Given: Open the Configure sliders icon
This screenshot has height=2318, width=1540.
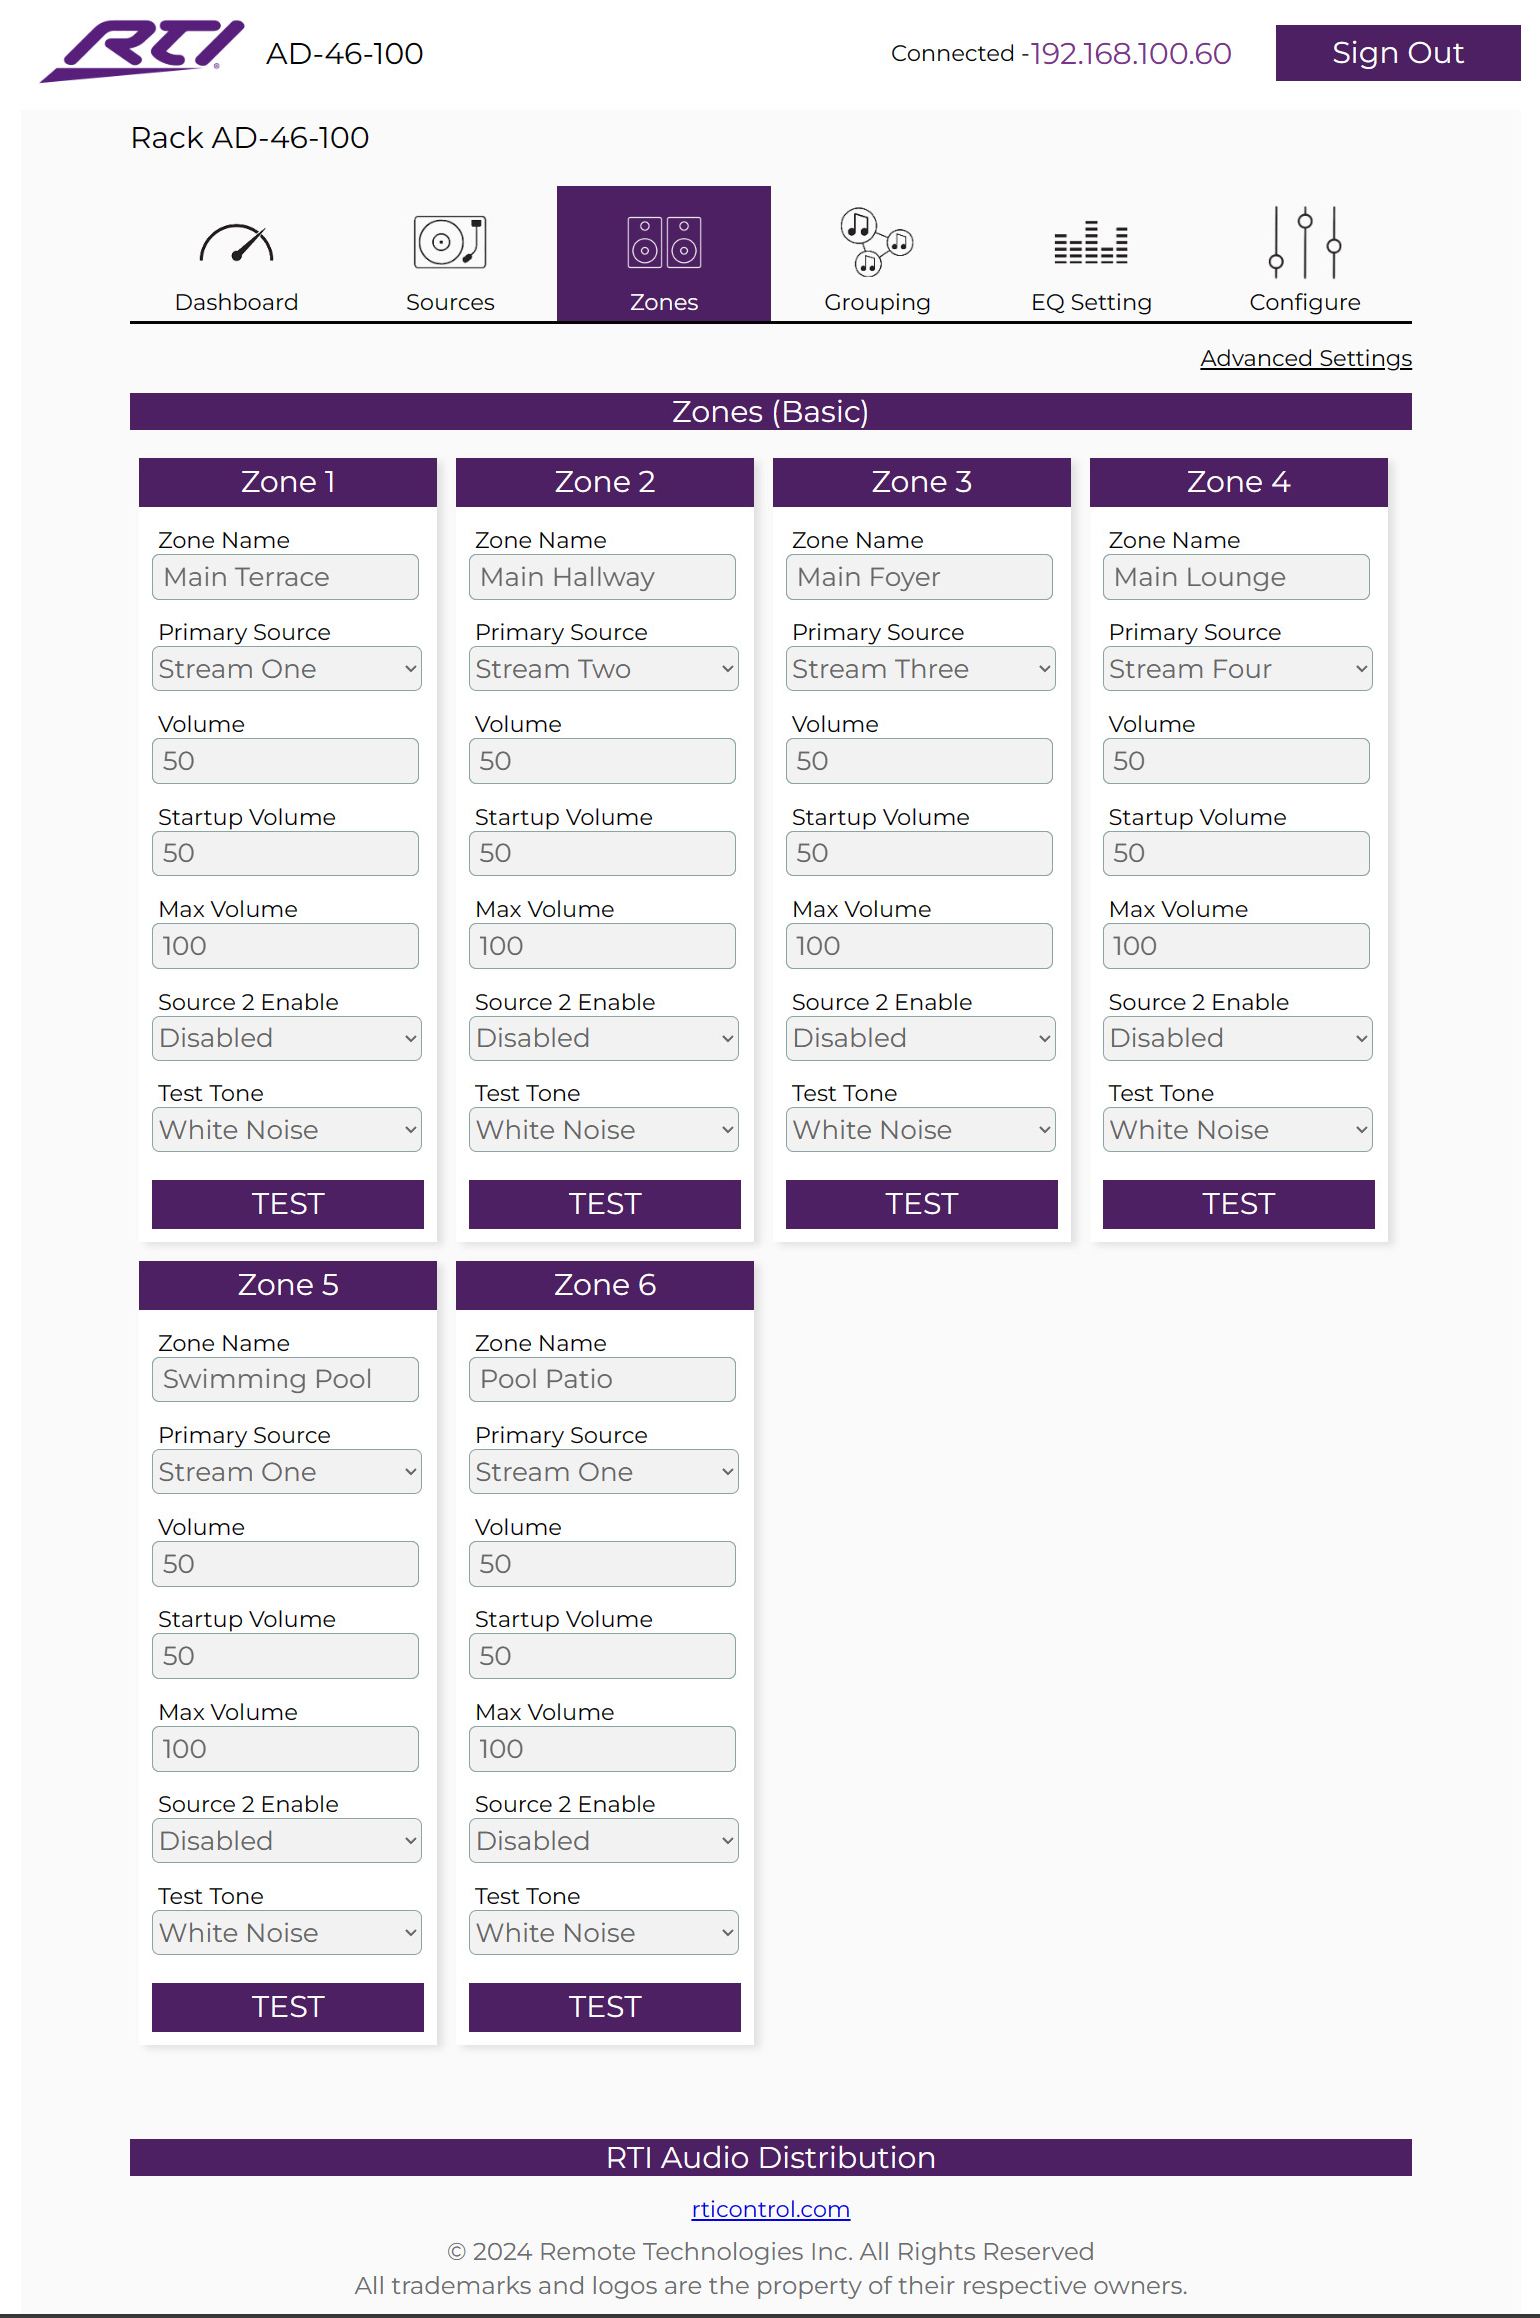Looking at the screenshot, I should pos(1305,242).
